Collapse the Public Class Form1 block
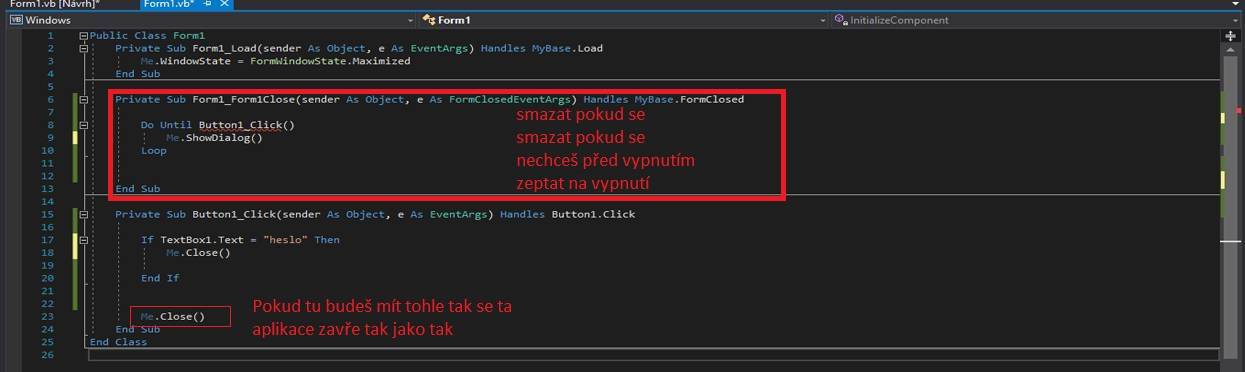1245x372 pixels. pos(83,35)
